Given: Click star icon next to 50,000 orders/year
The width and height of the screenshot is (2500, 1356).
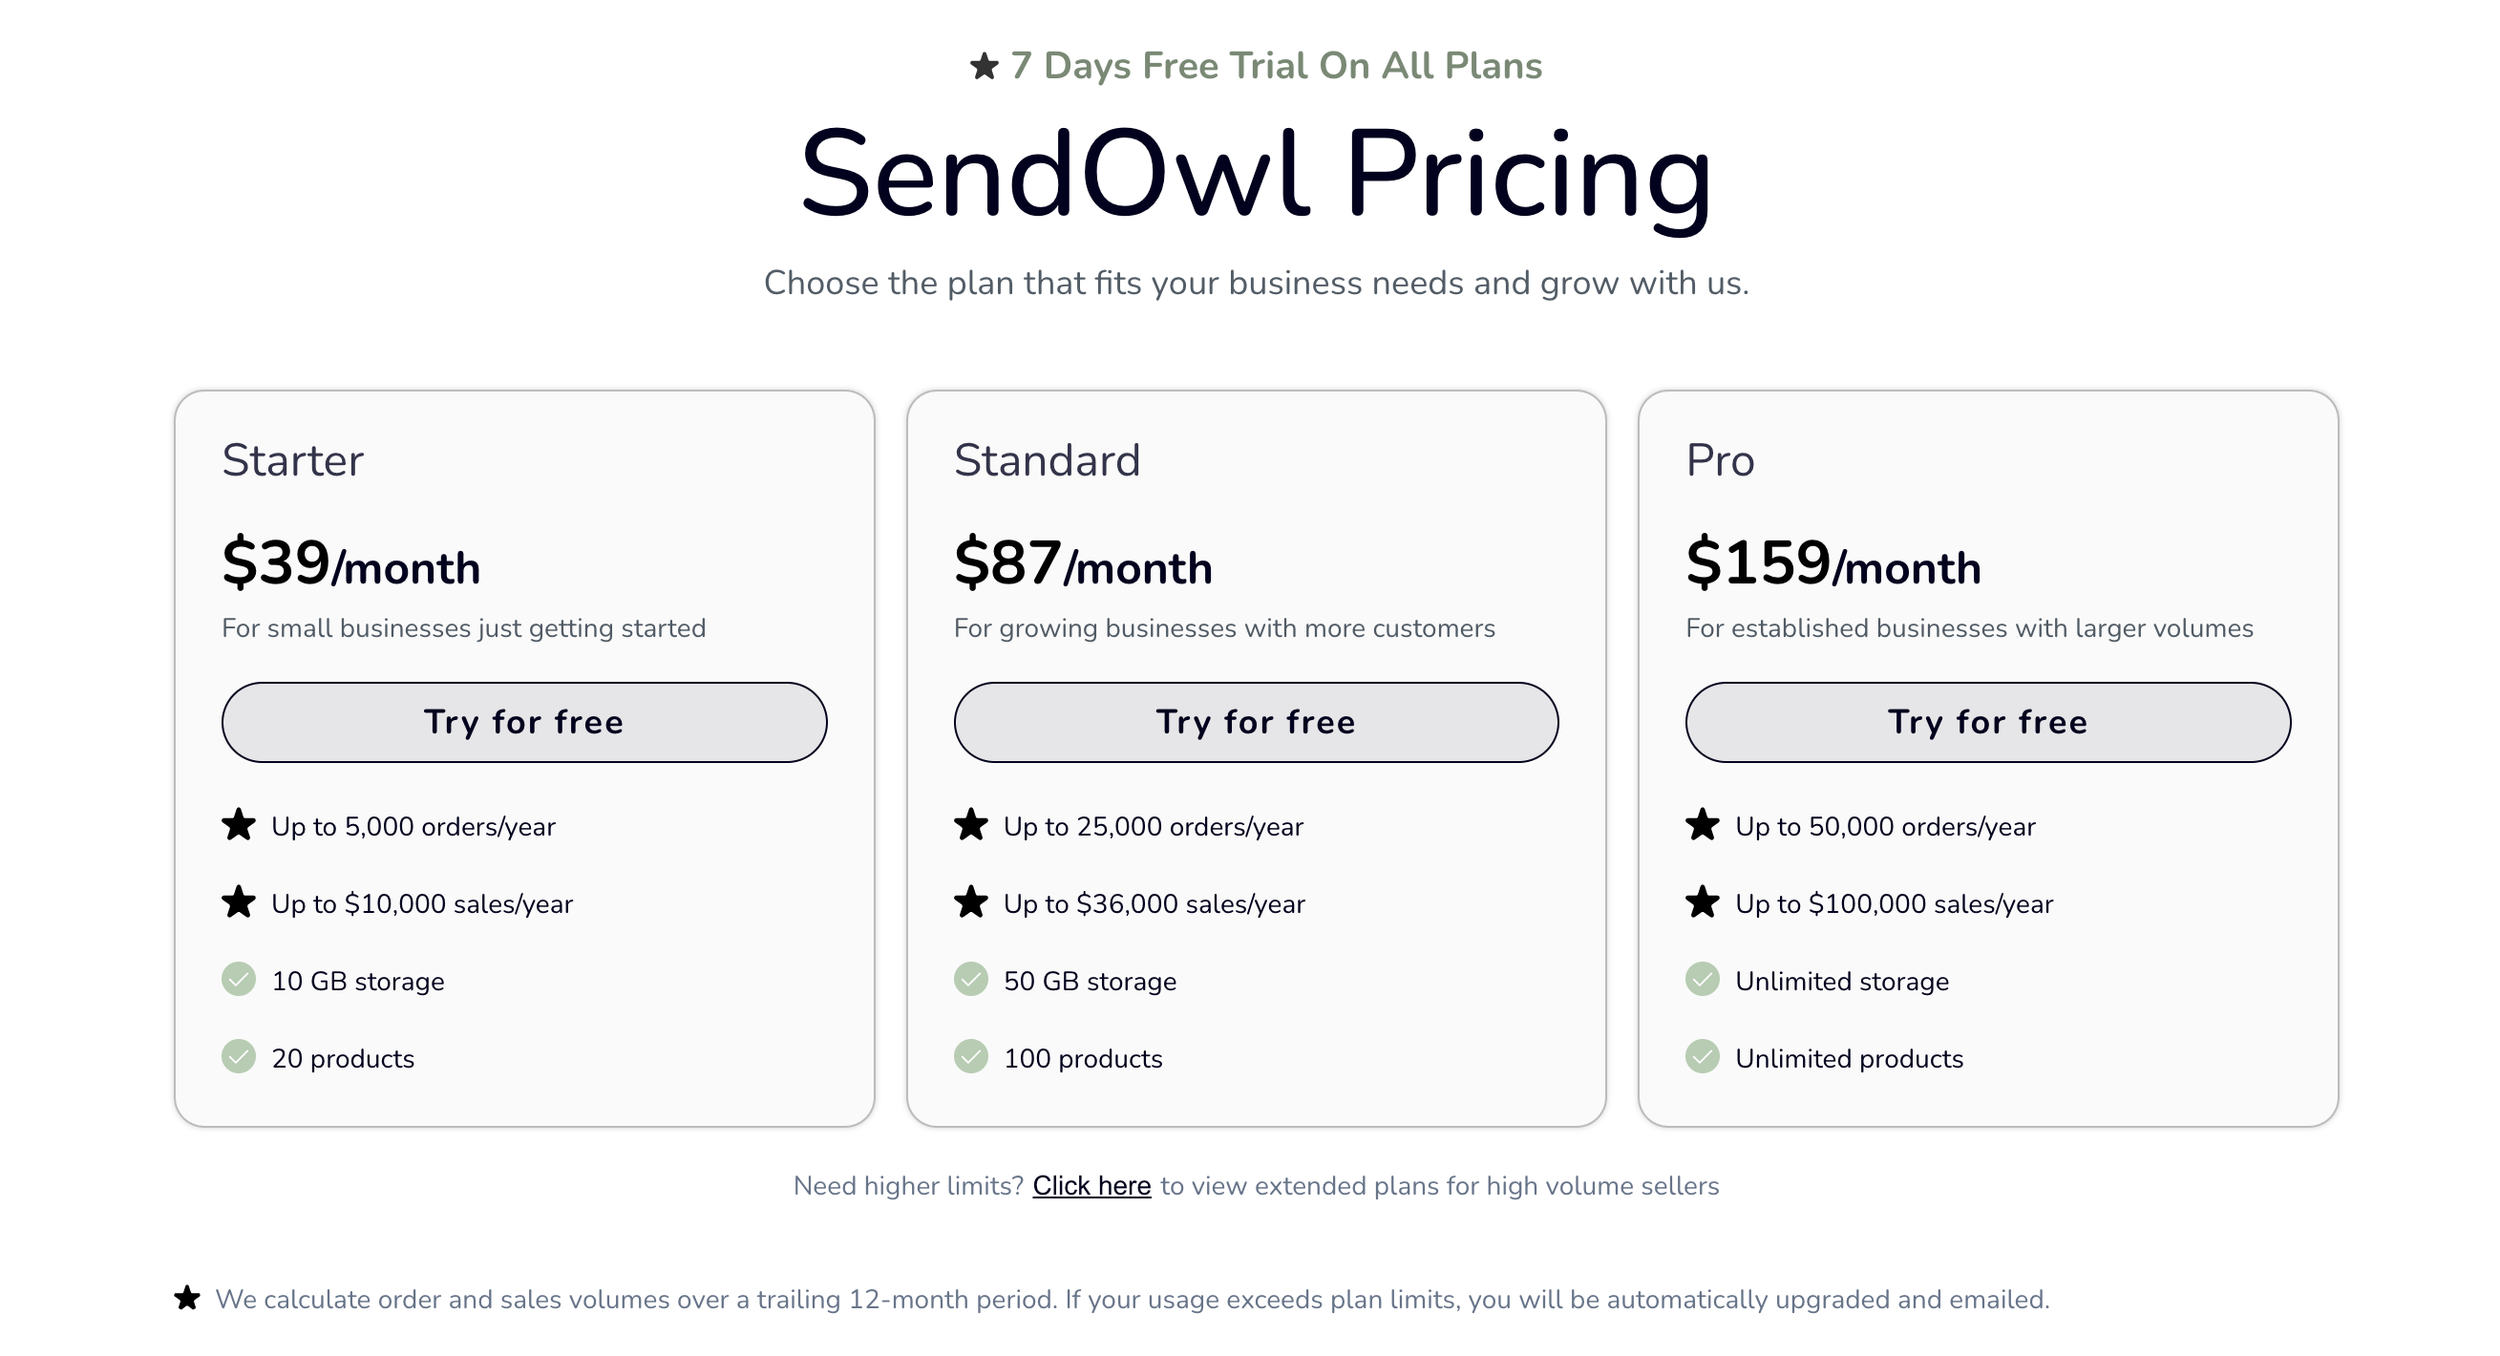Looking at the screenshot, I should (1702, 825).
